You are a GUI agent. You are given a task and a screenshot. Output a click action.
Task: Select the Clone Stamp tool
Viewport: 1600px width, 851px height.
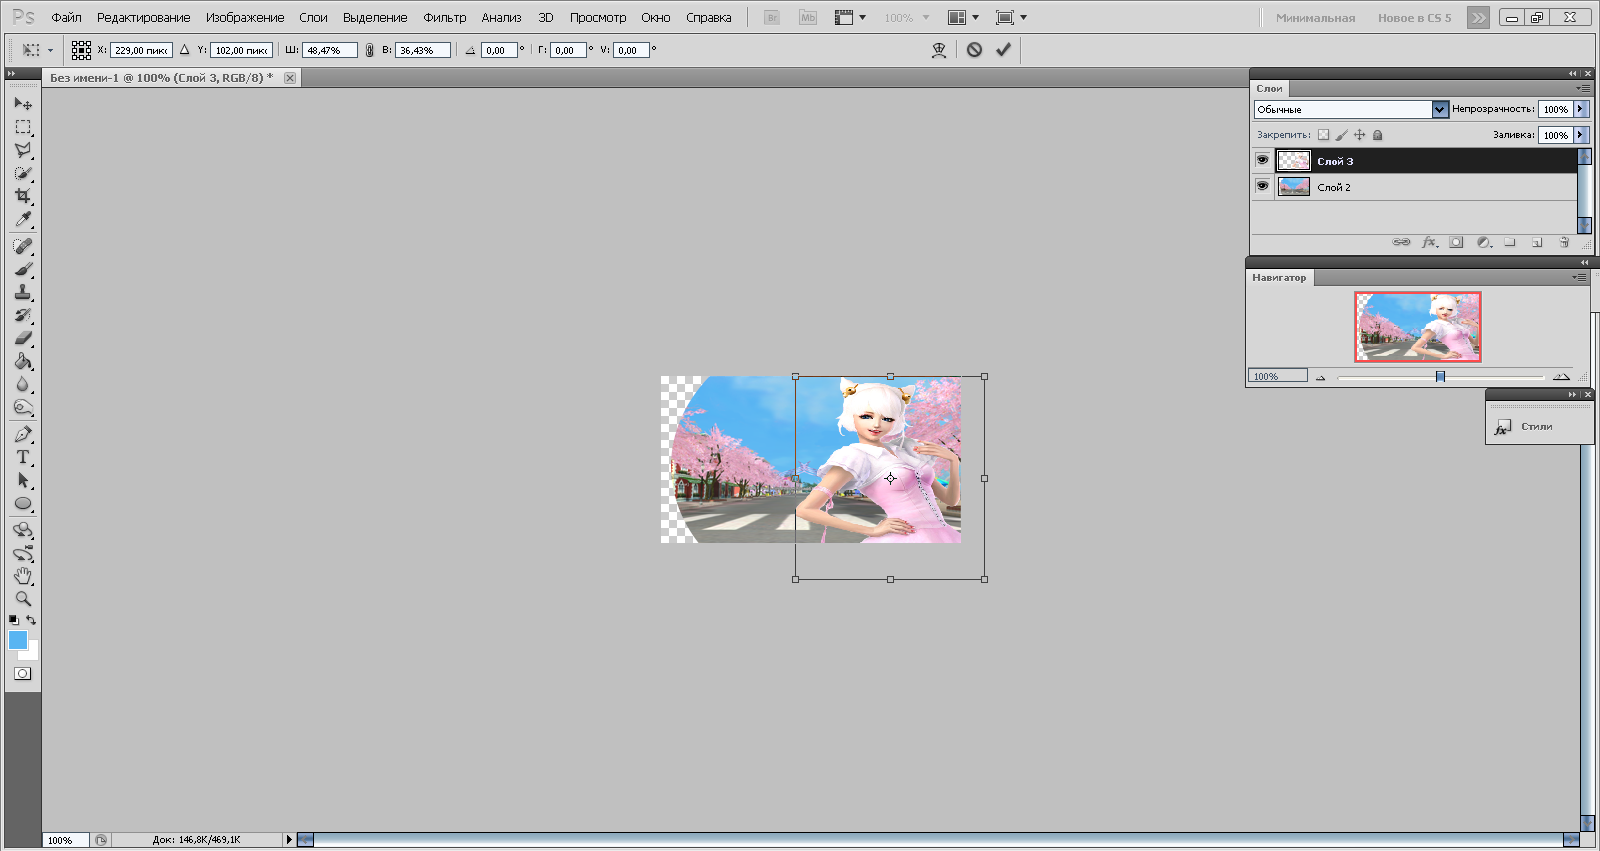23,292
